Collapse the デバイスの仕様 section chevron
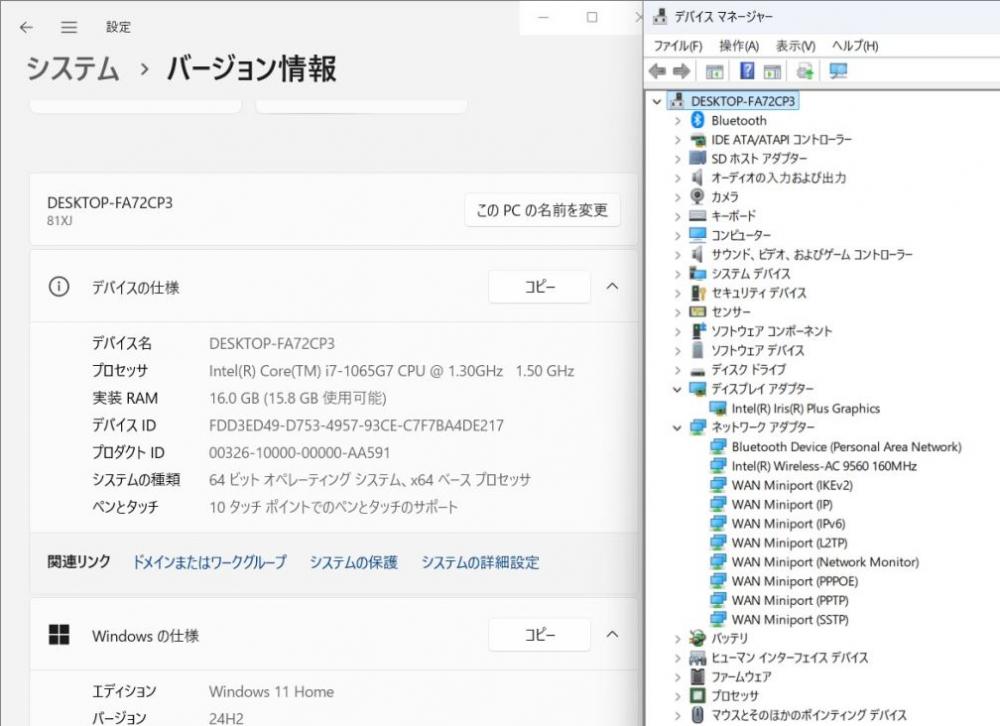Image resolution: width=1000 pixels, height=726 pixels. tap(612, 286)
